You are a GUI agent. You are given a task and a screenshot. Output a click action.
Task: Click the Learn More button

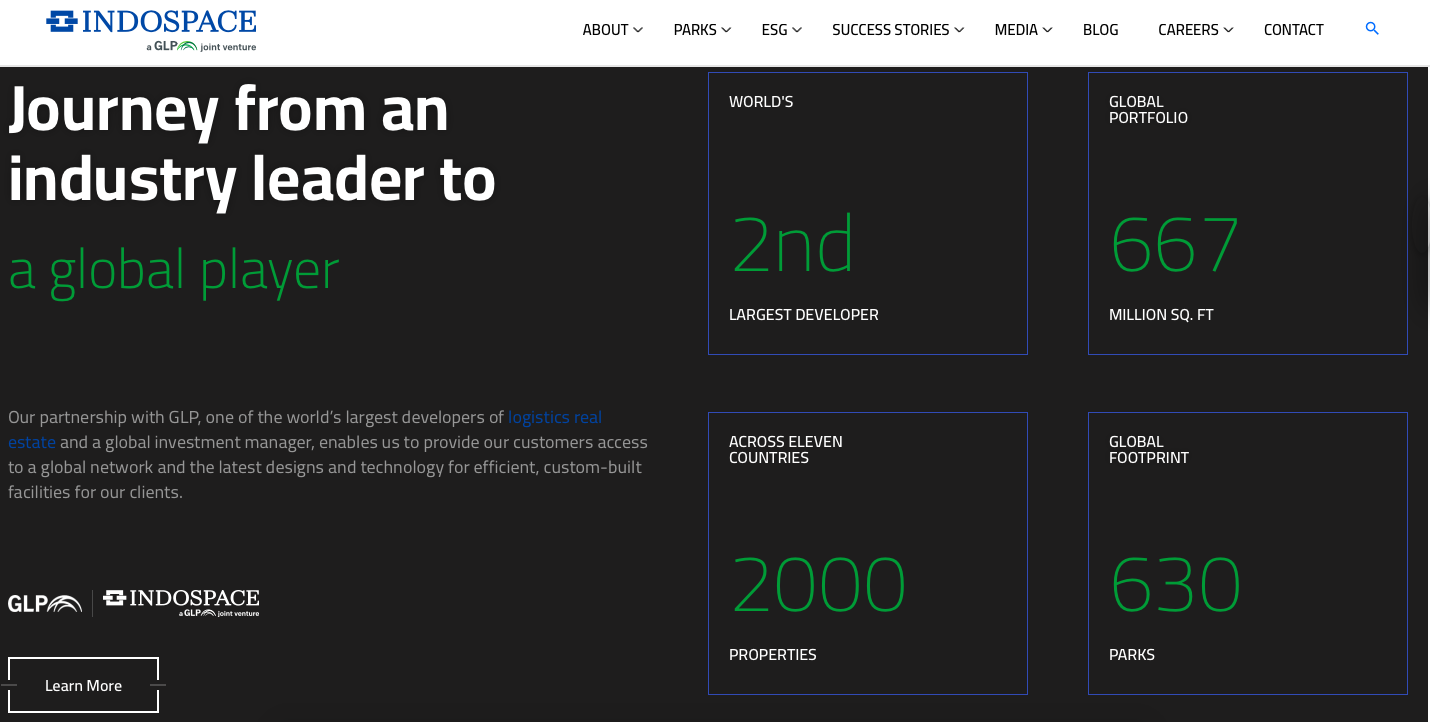tap(83, 685)
